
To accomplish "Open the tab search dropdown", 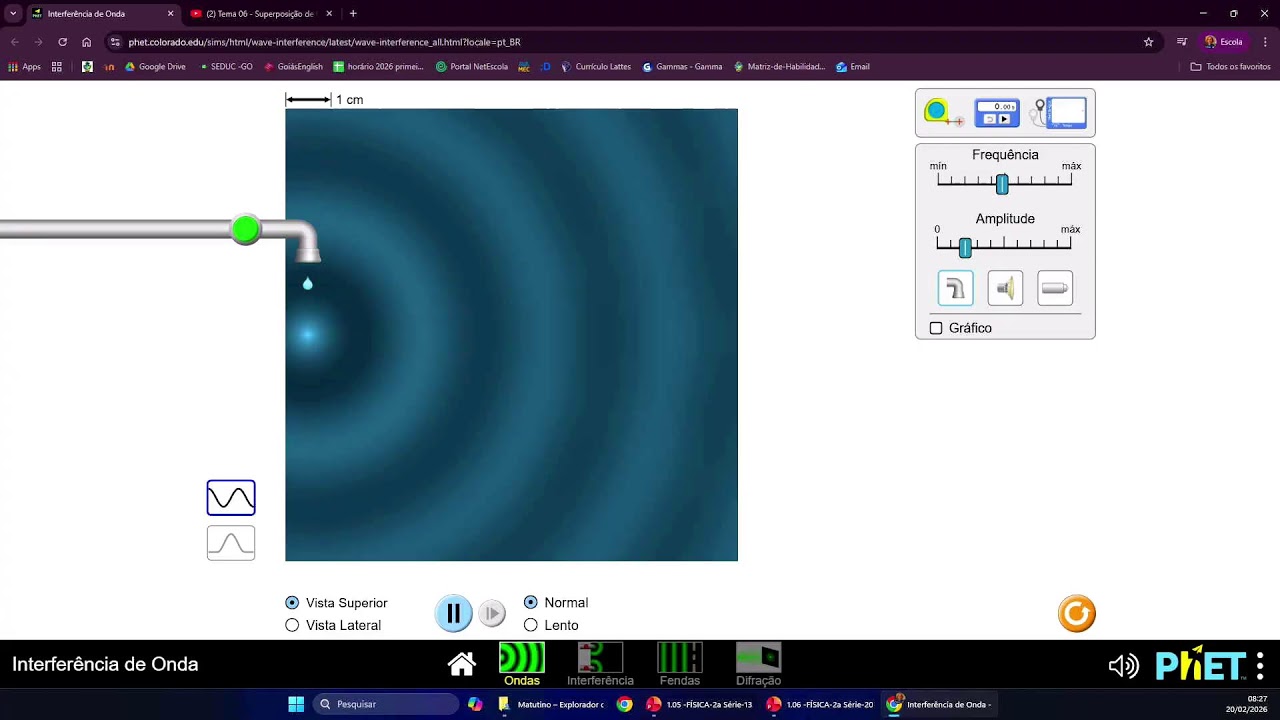I will pos(13,14).
